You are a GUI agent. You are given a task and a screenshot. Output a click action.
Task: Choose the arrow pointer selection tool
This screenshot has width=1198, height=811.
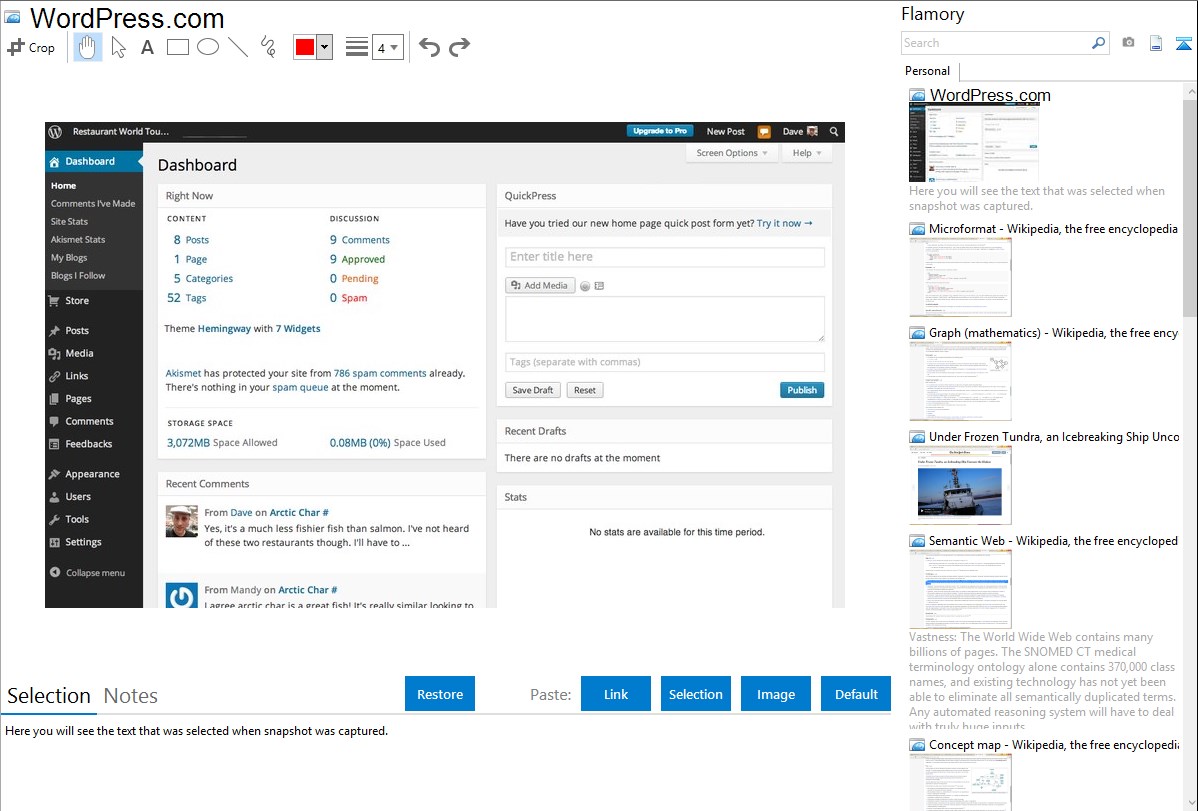click(118, 47)
